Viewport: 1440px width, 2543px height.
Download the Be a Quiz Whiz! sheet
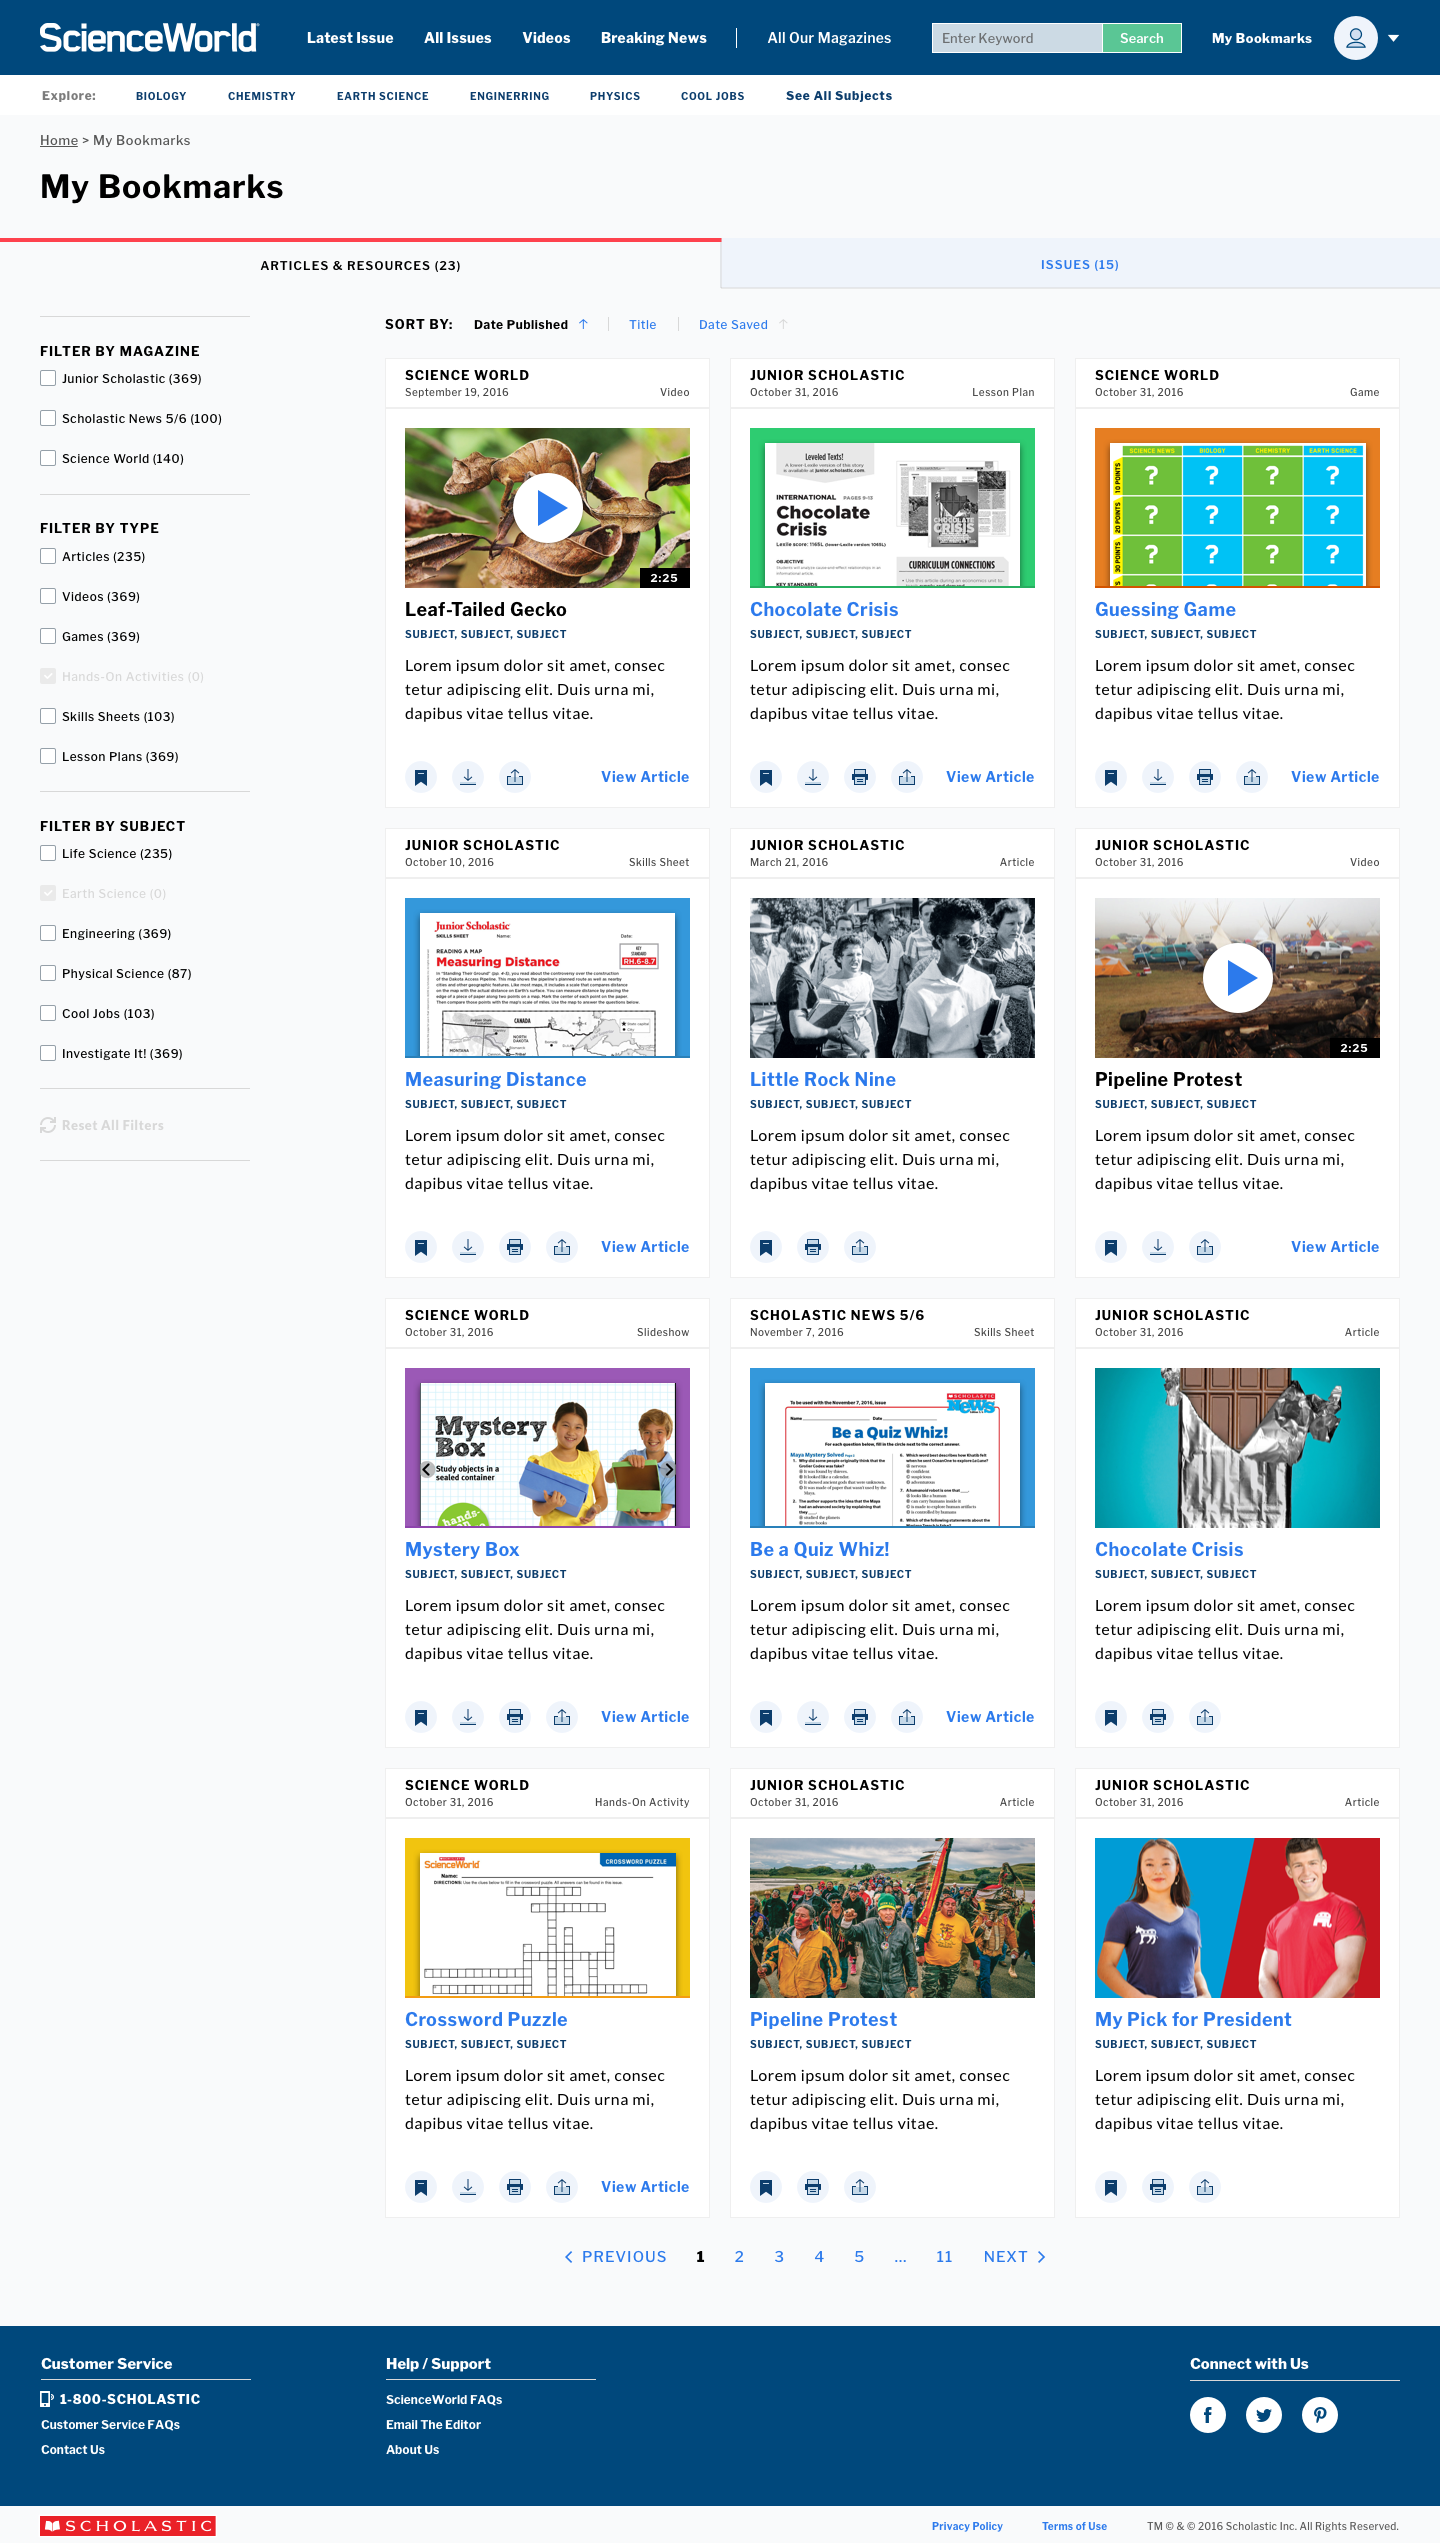(813, 1717)
